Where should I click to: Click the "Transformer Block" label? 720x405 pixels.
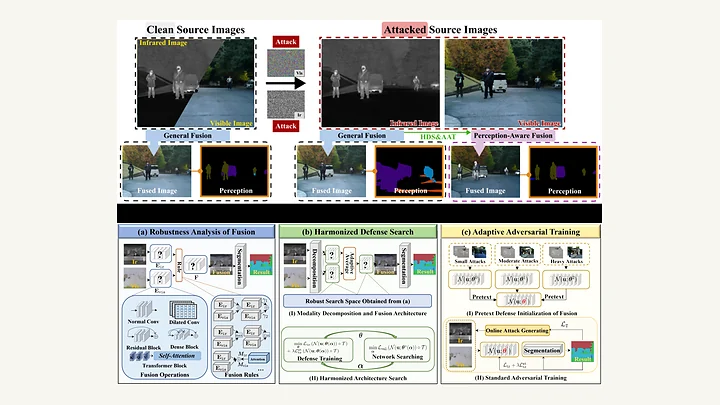pyautogui.click(x=164, y=366)
